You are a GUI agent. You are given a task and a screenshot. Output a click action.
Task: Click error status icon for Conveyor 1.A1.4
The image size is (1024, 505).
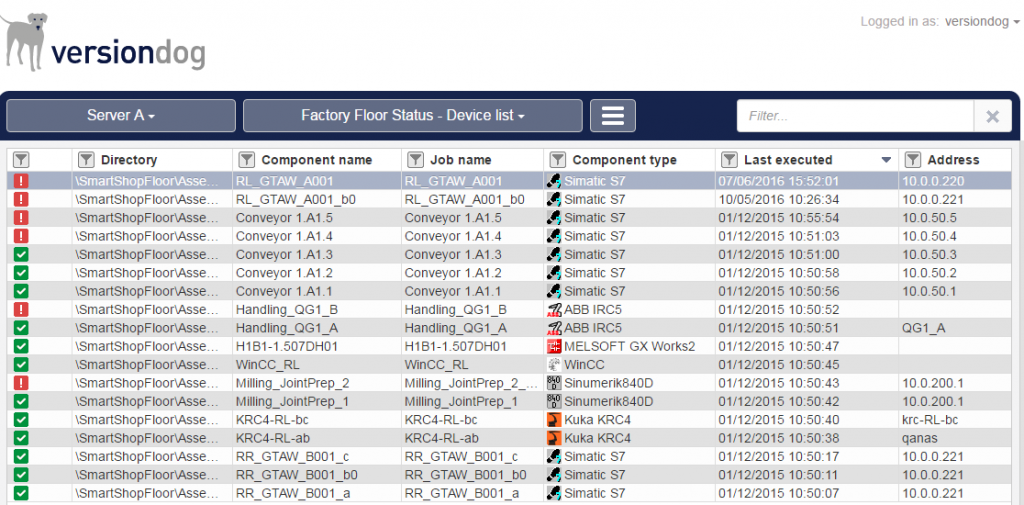click(x=21, y=236)
